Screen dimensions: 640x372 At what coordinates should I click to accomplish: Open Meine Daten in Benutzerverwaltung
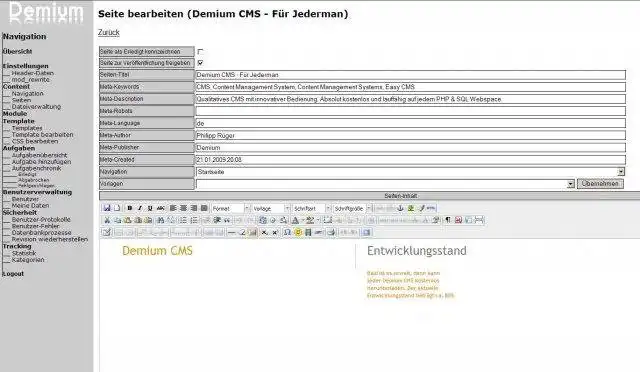[x=30, y=205]
